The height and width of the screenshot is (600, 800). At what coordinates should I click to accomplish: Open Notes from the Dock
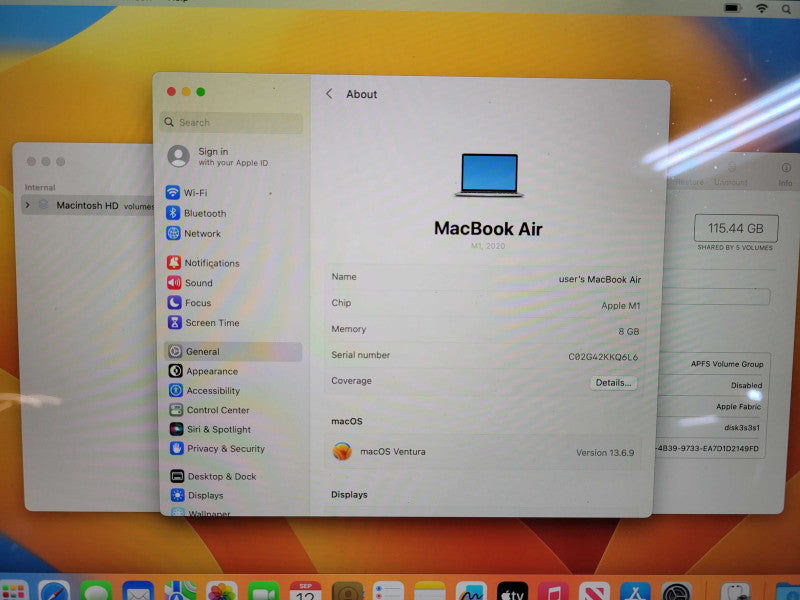[x=430, y=592]
